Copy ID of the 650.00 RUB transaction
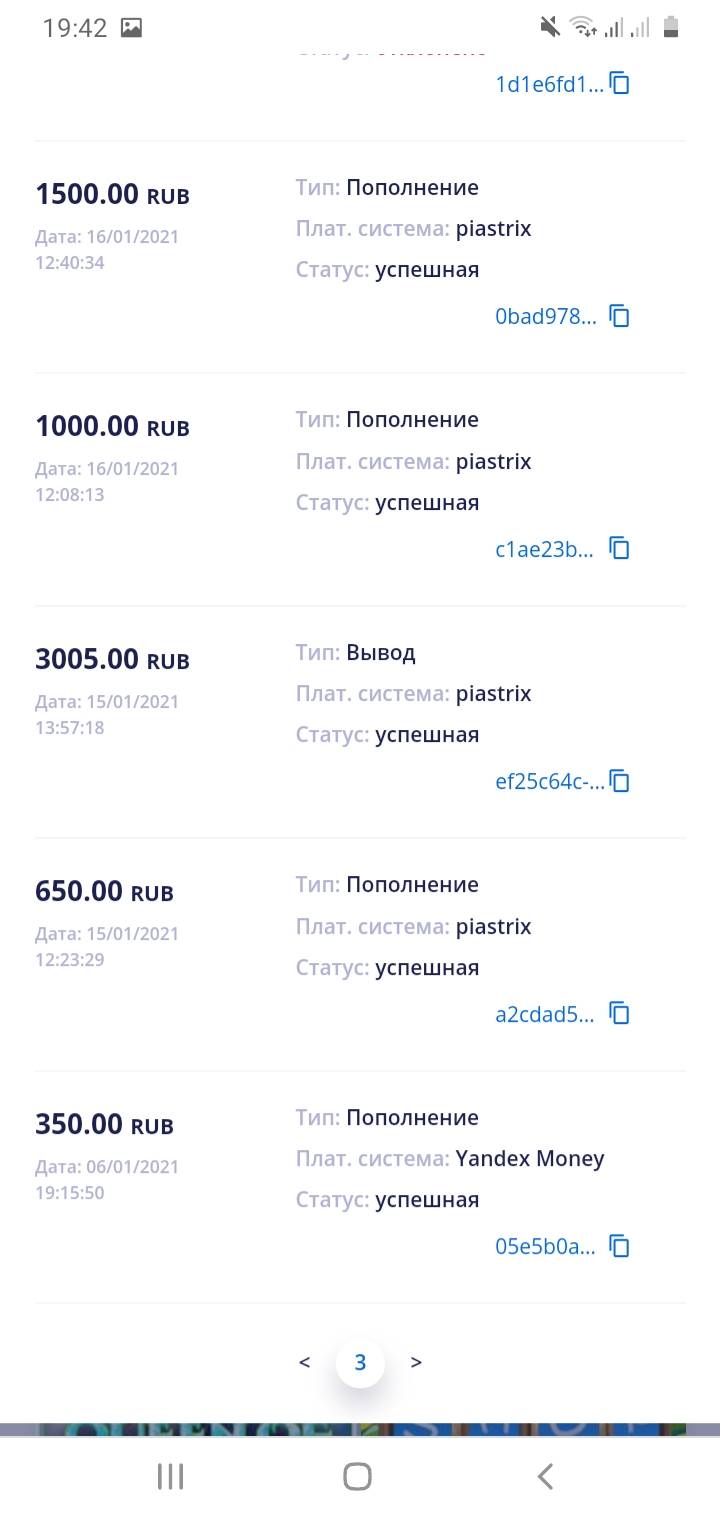The height and width of the screenshot is (1520, 720). tap(620, 1014)
